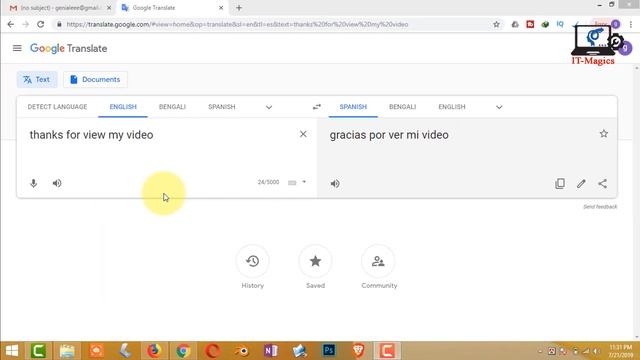This screenshot has width=640, height=360.
Task: Go back in browser
Action: [x=11, y=24]
